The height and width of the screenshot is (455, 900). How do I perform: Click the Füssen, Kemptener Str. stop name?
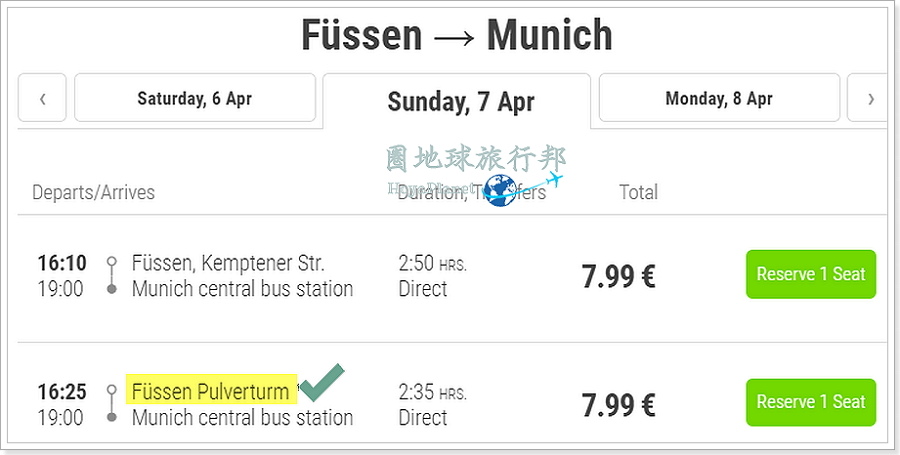(228, 263)
